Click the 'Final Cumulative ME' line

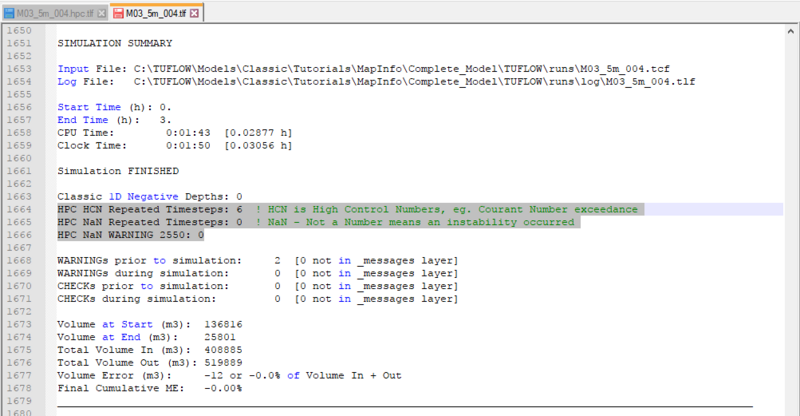tap(150, 388)
